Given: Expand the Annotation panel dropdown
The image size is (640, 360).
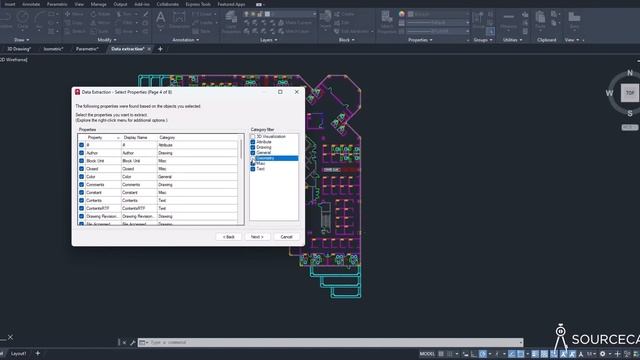Looking at the screenshot, I should pos(186,40).
